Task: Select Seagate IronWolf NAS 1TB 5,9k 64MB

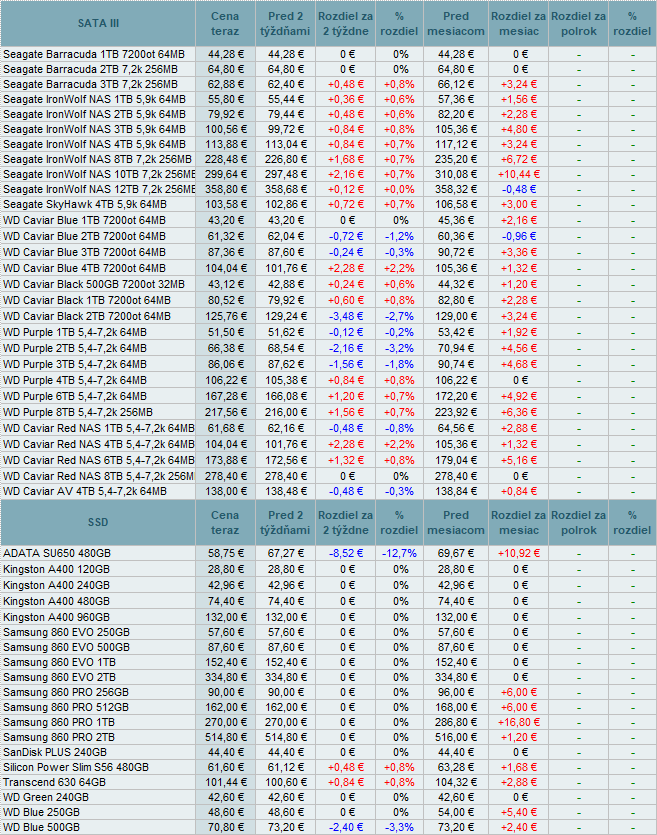Action: click(94, 99)
